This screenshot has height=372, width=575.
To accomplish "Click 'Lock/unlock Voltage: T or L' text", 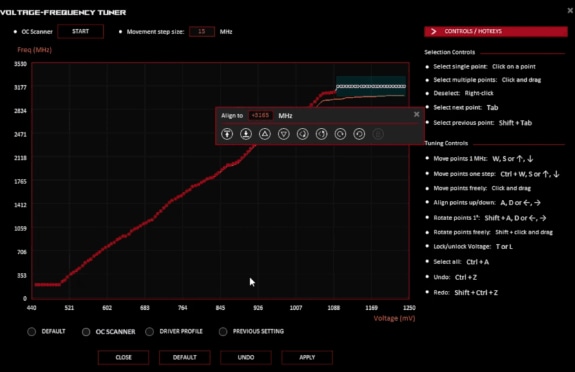I will pyautogui.click(x=473, y=247).
